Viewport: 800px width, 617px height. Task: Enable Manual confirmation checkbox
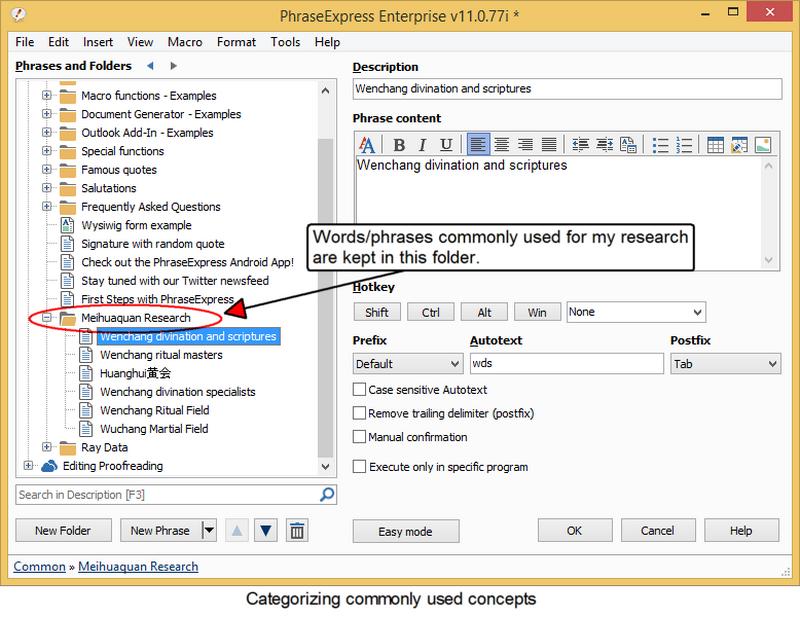click(x=359, y=437)
